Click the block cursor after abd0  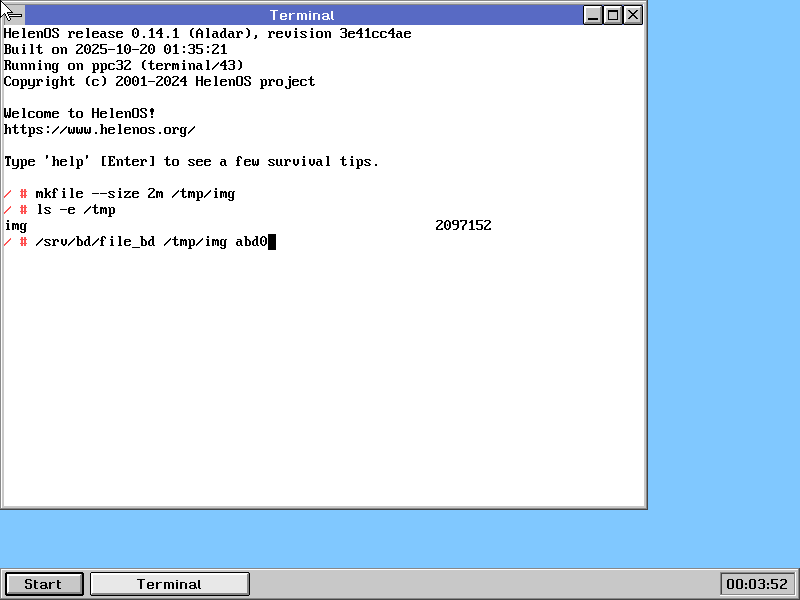[x=271, y=242]
